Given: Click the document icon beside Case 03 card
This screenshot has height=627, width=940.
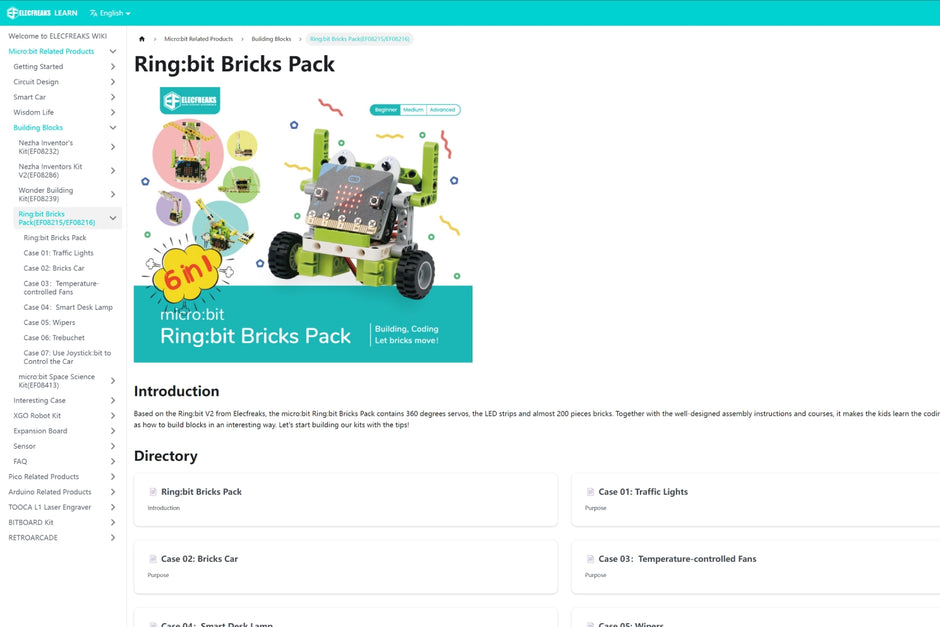Looking at the screenshot, I should (590, 559).
